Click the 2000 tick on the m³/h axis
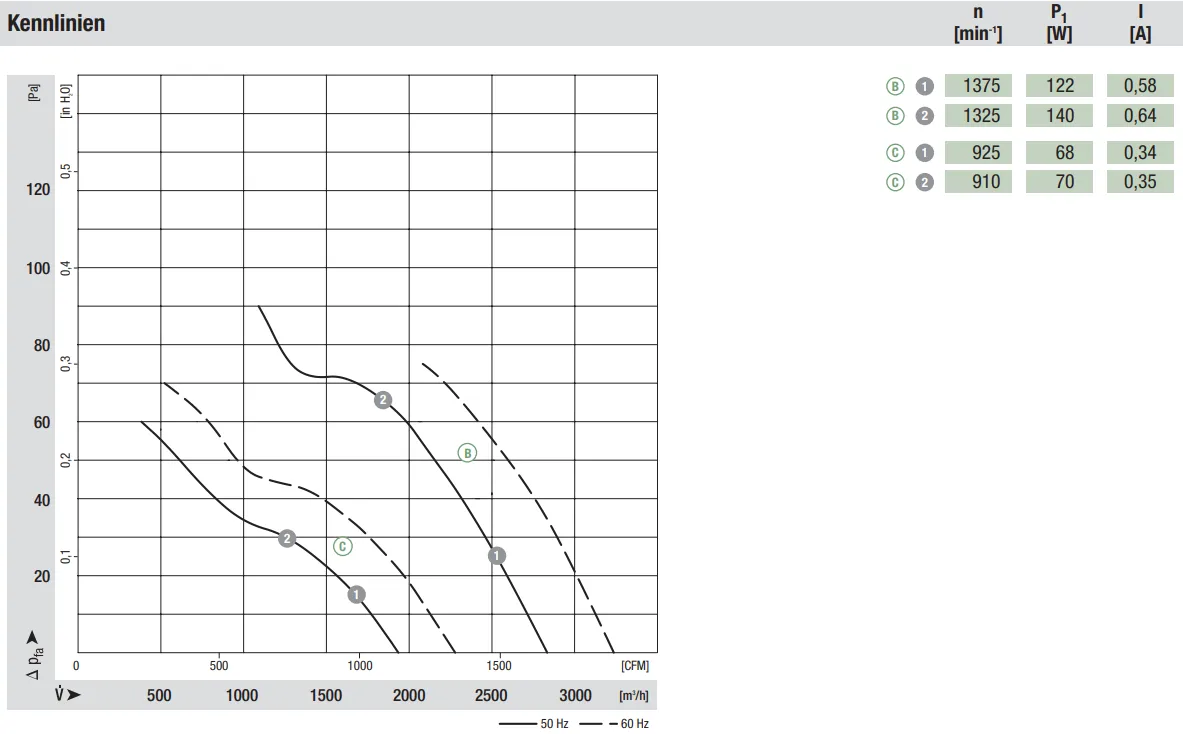 click(409, 695)
